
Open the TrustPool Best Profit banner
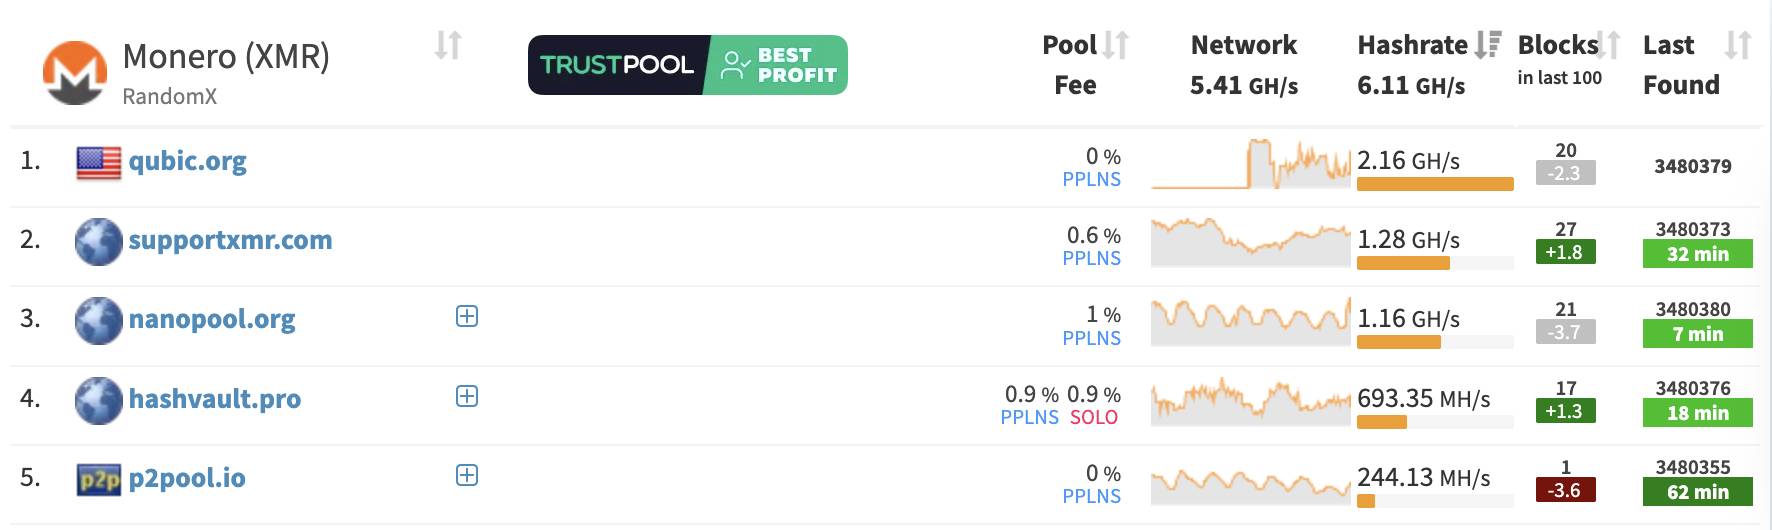click(688, 65)
